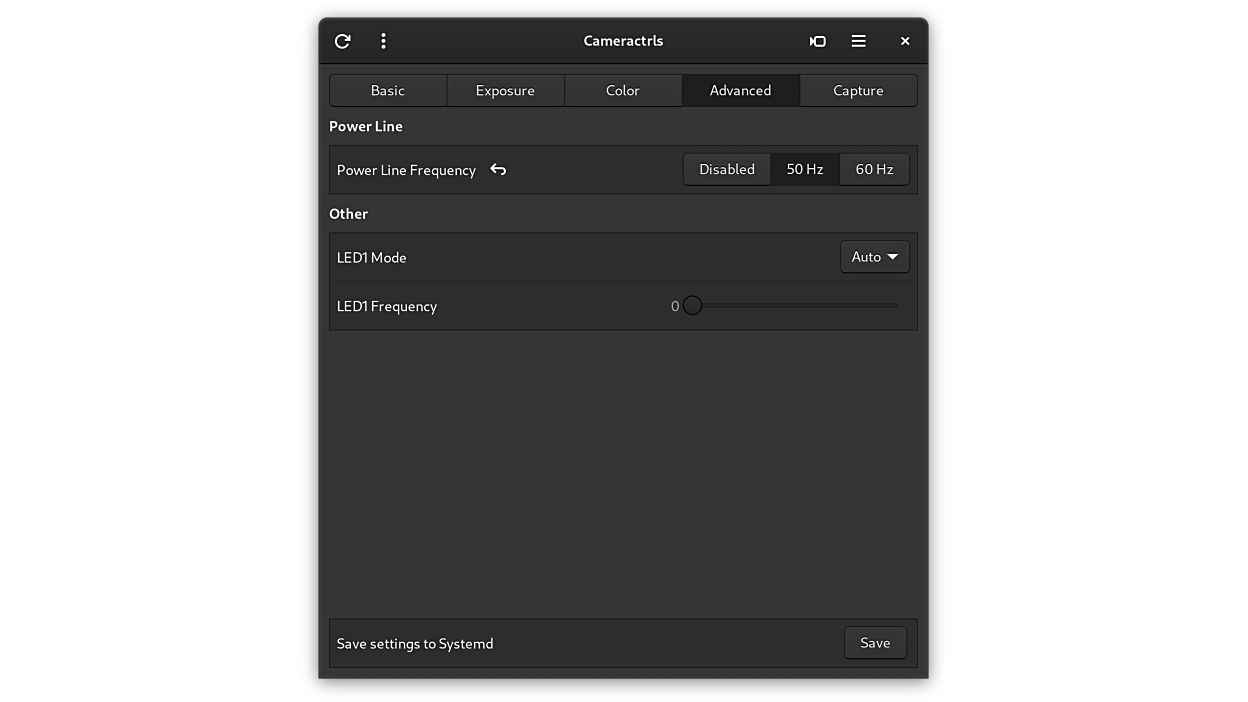This screenshot has width=1248, height=702.
Task: Refresh the camera controls
Action: tap(342, 41)
